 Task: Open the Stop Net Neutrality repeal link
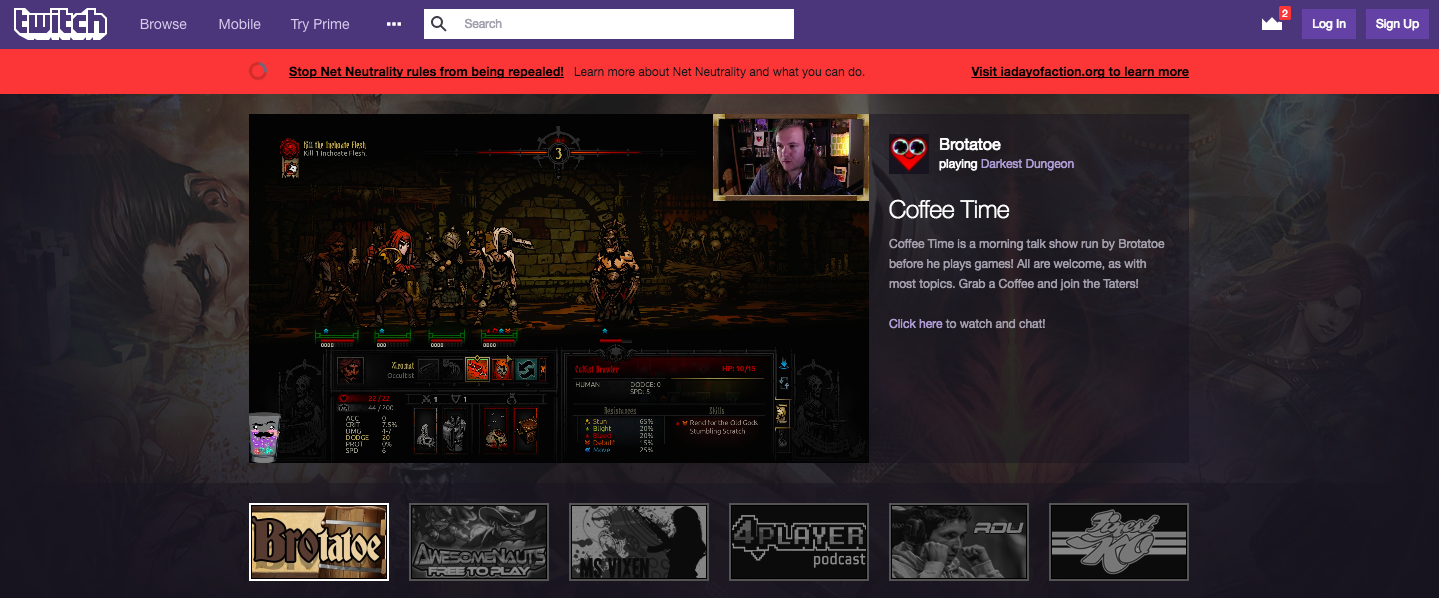coord(426,72)
